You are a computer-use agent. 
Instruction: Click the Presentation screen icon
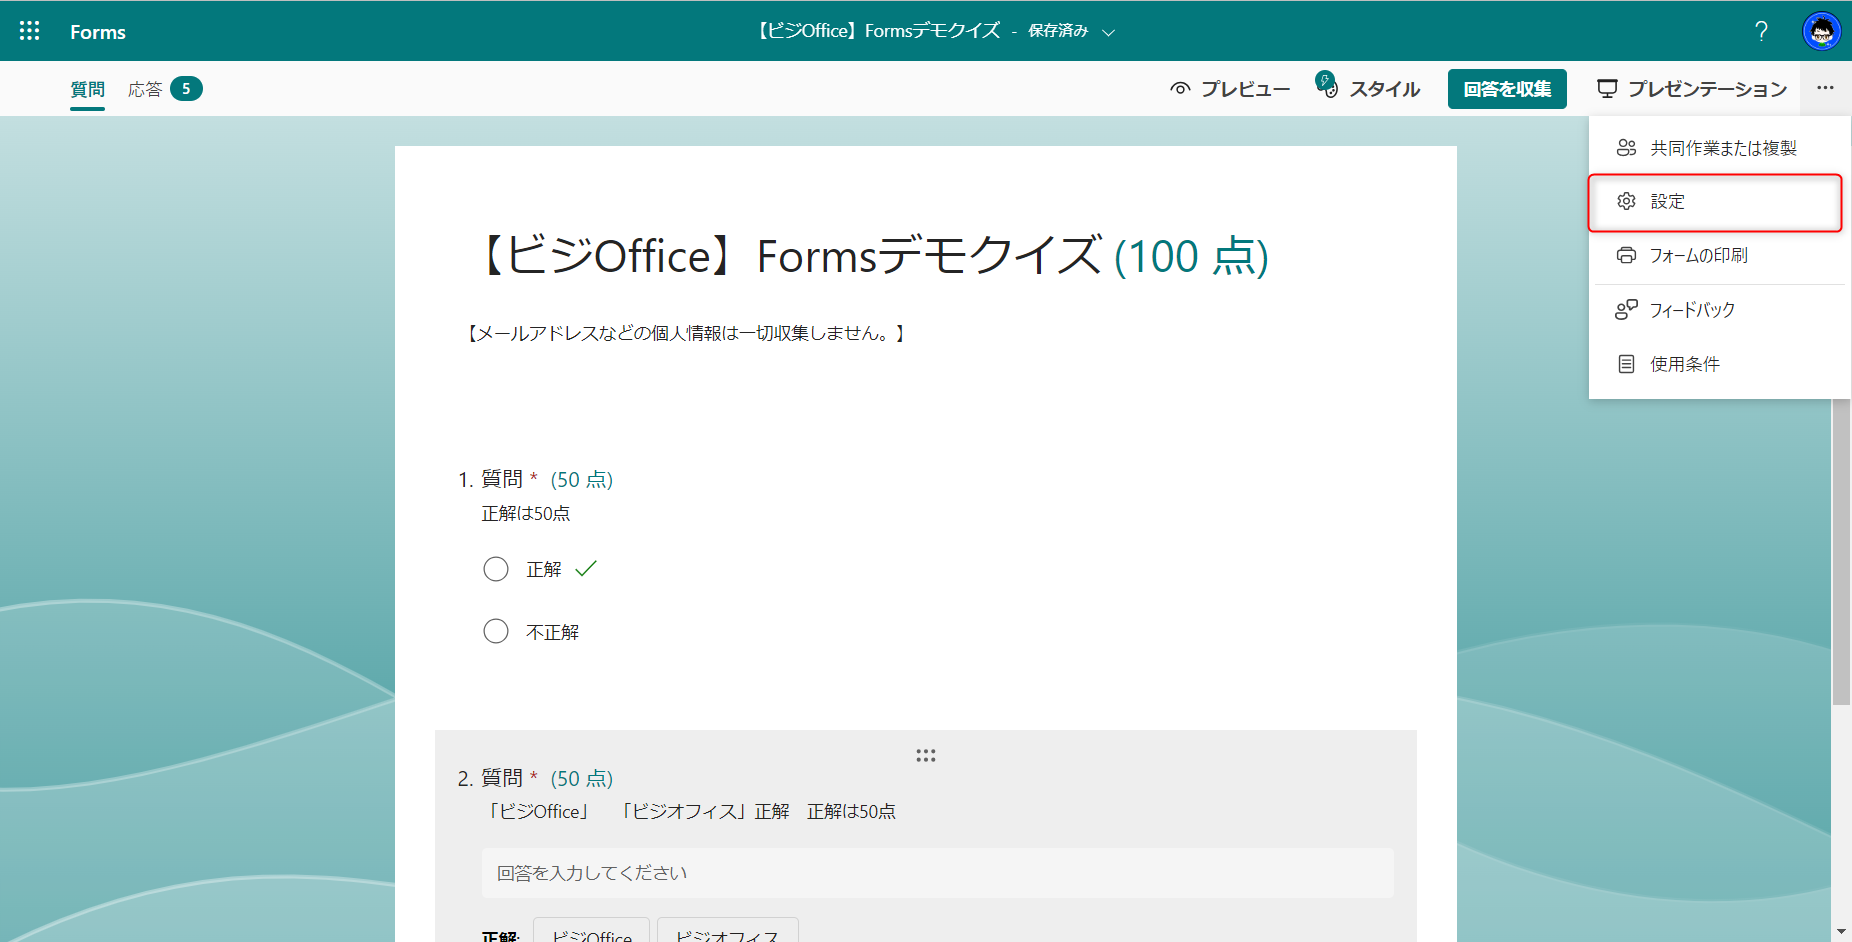pyautogui.click(x=1607, y=89)
